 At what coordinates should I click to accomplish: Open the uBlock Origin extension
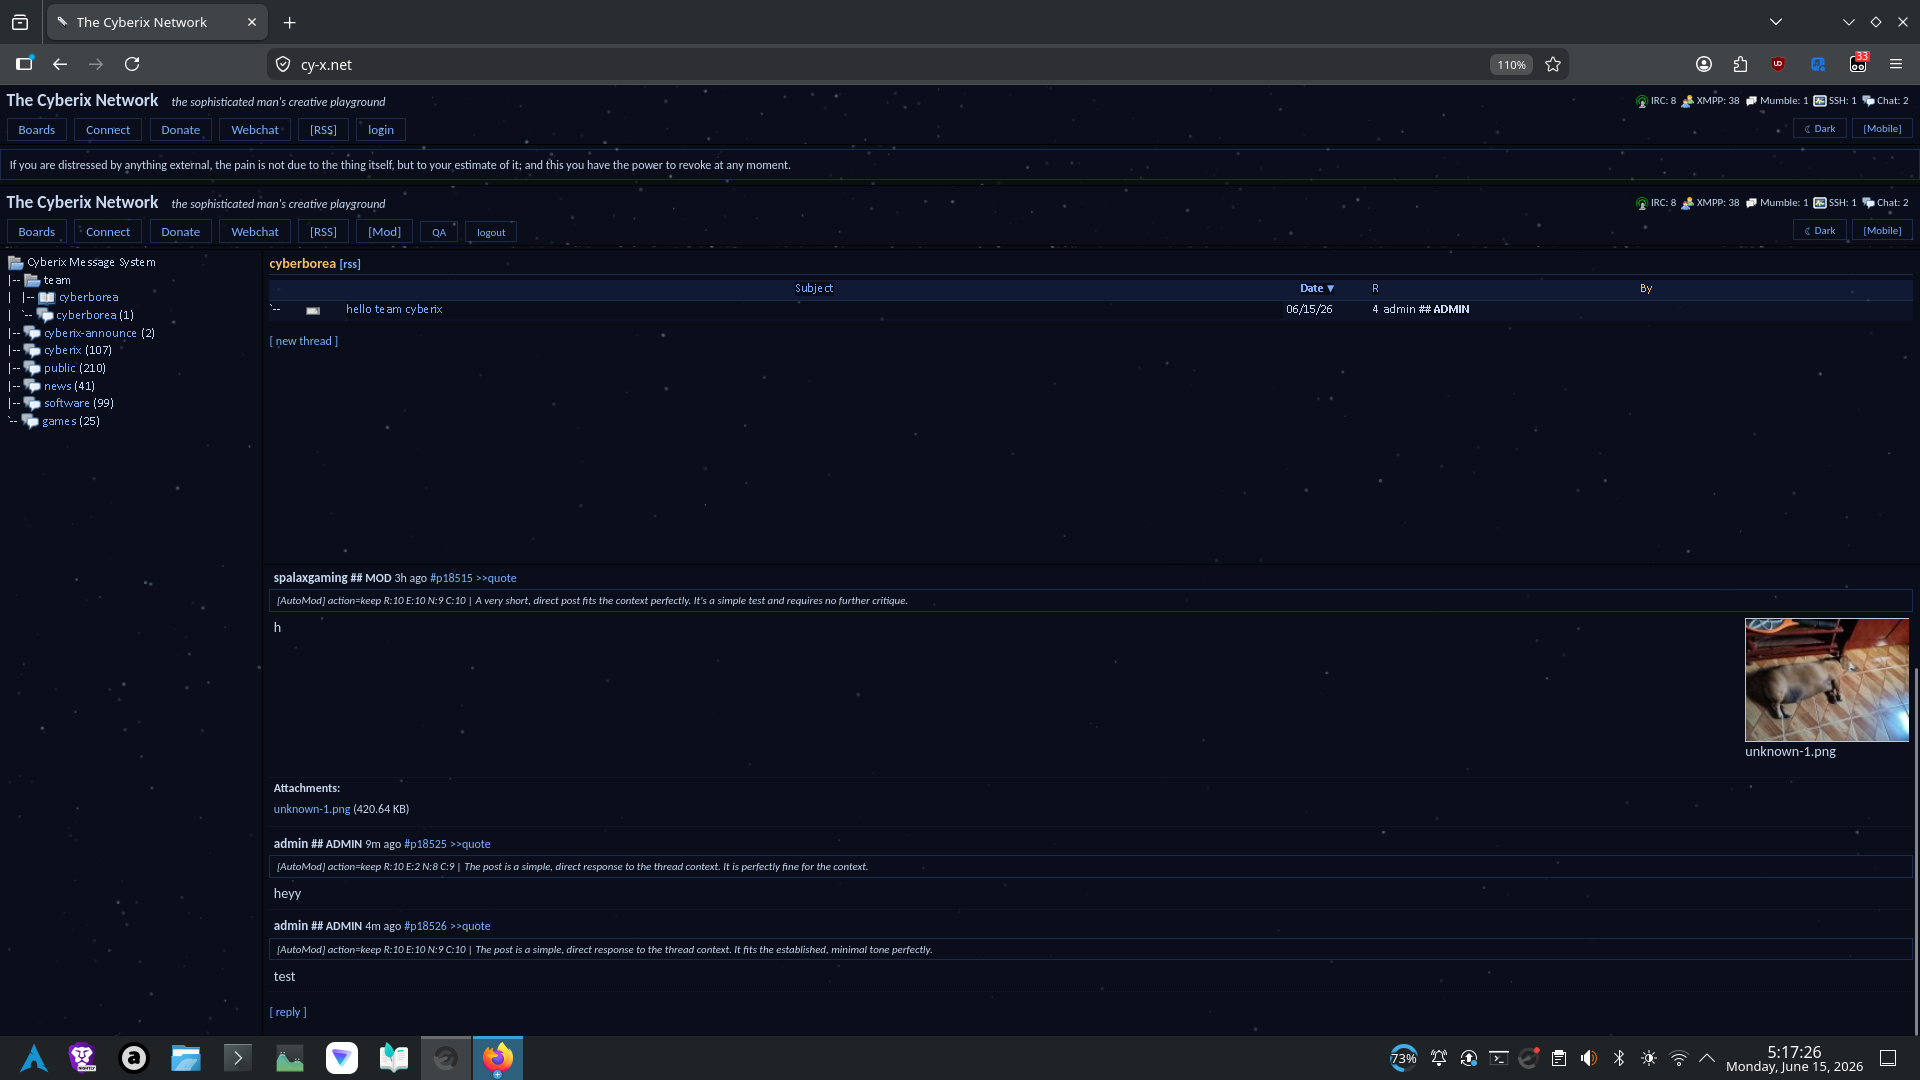pos(1778,64)
